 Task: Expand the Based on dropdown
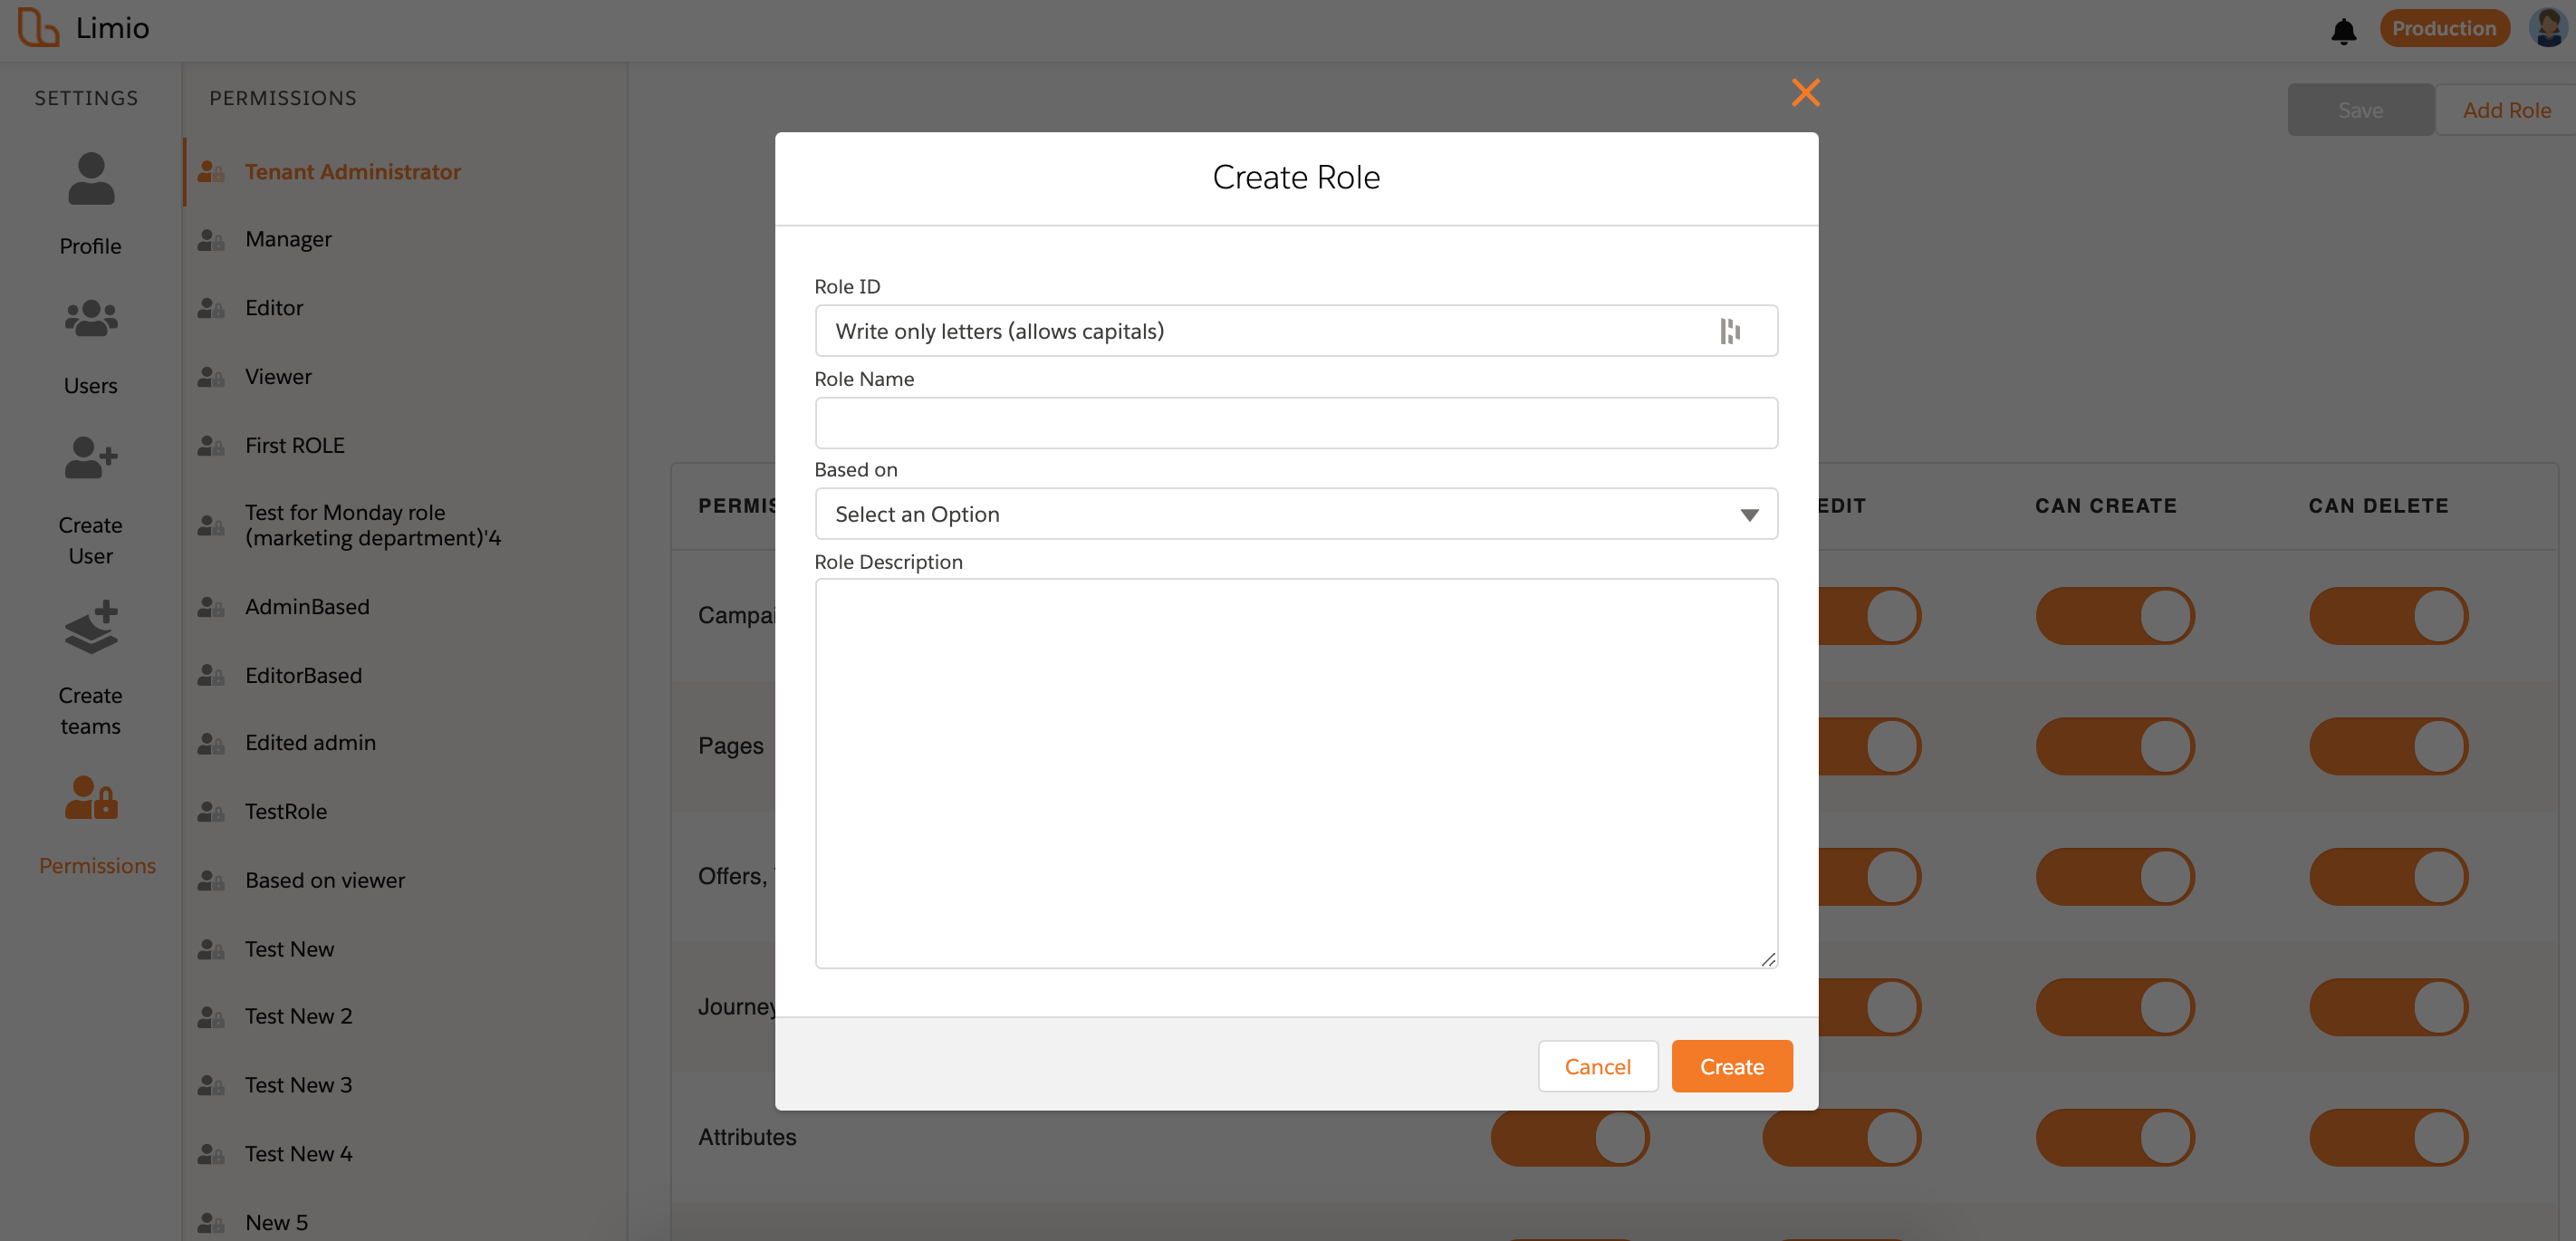point(1295,514)
